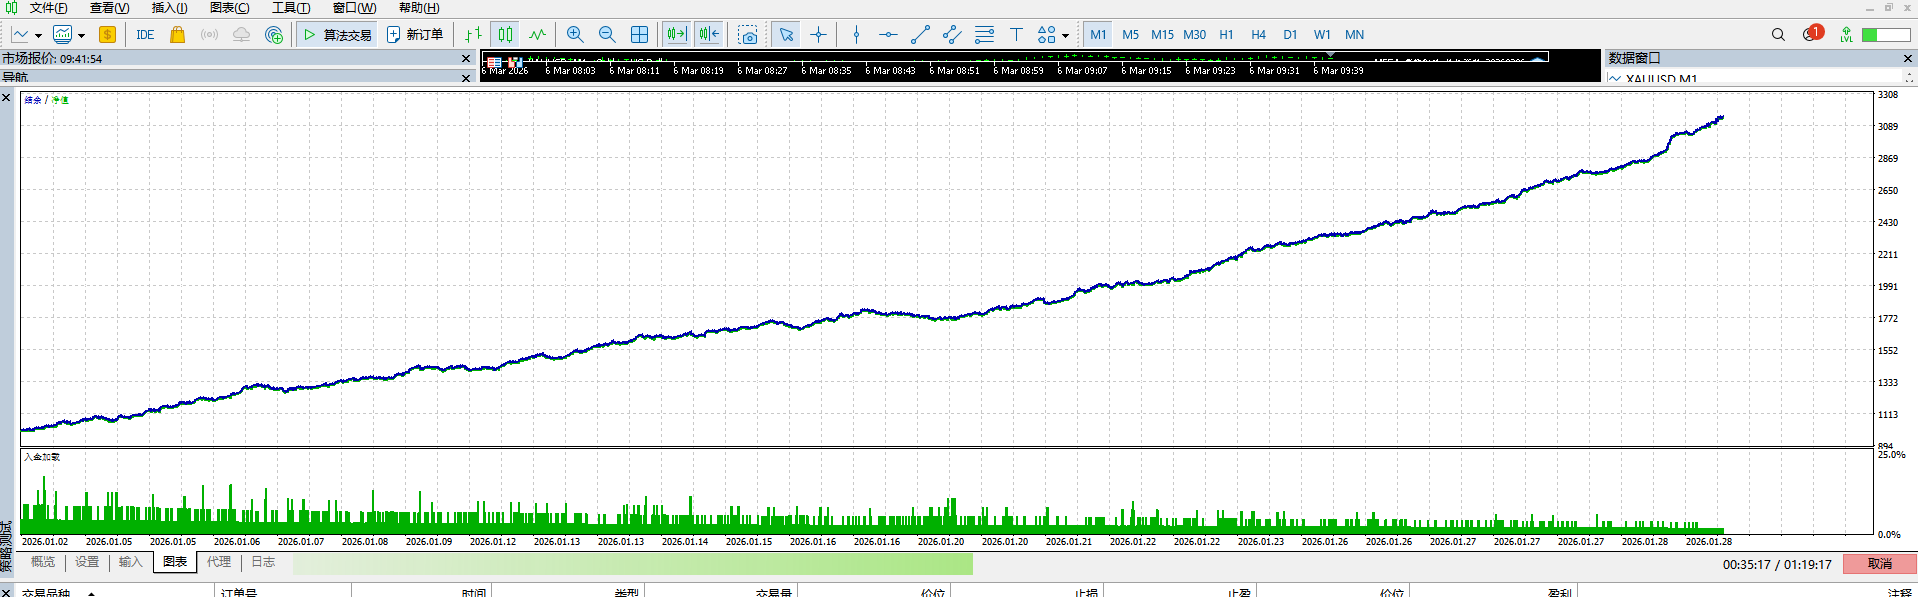
Task: Zoom out of the chart
Action: tap(607, 35)
